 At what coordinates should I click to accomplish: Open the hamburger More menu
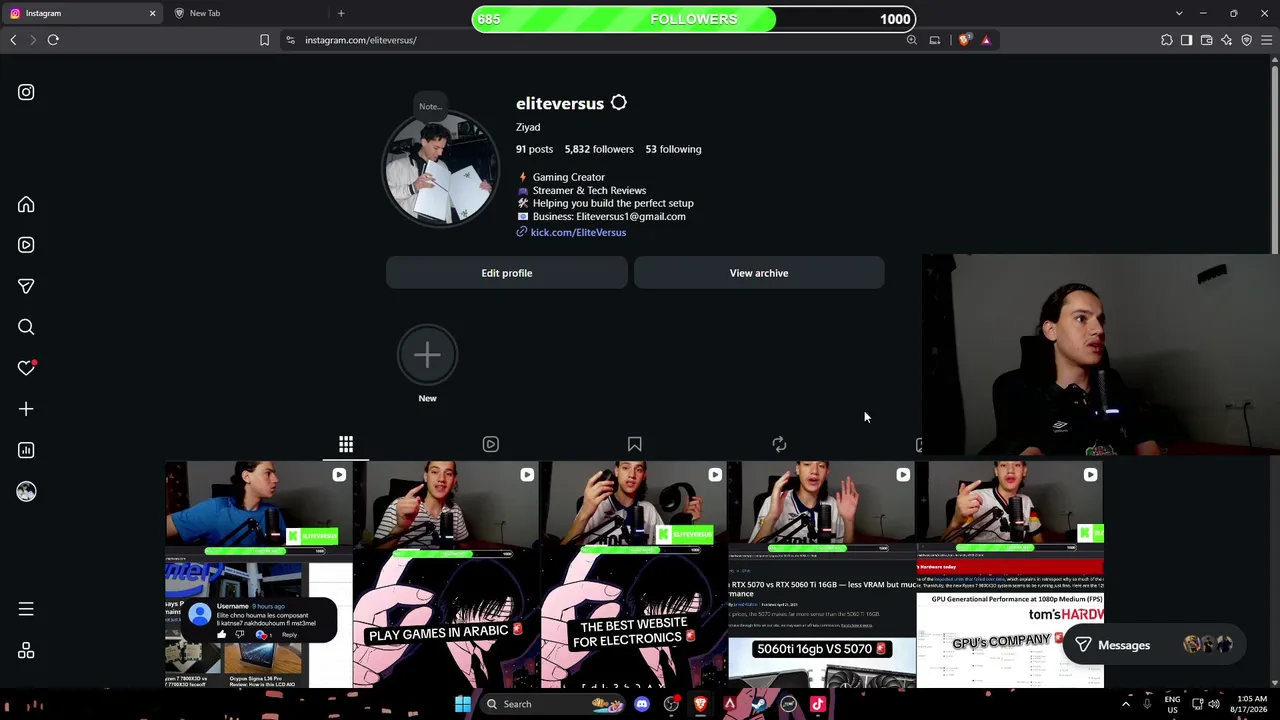pyautogui.click(x=26, y=609)
